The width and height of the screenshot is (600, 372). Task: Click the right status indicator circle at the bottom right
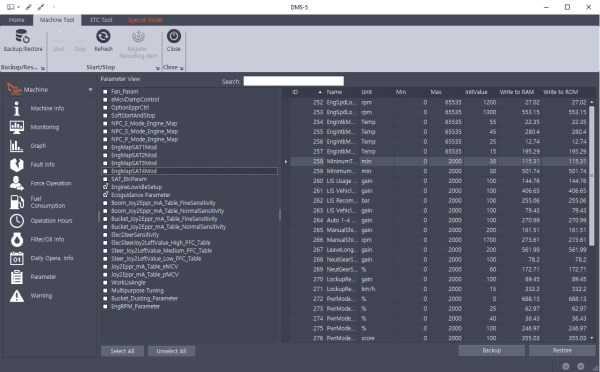coord(580,366)
